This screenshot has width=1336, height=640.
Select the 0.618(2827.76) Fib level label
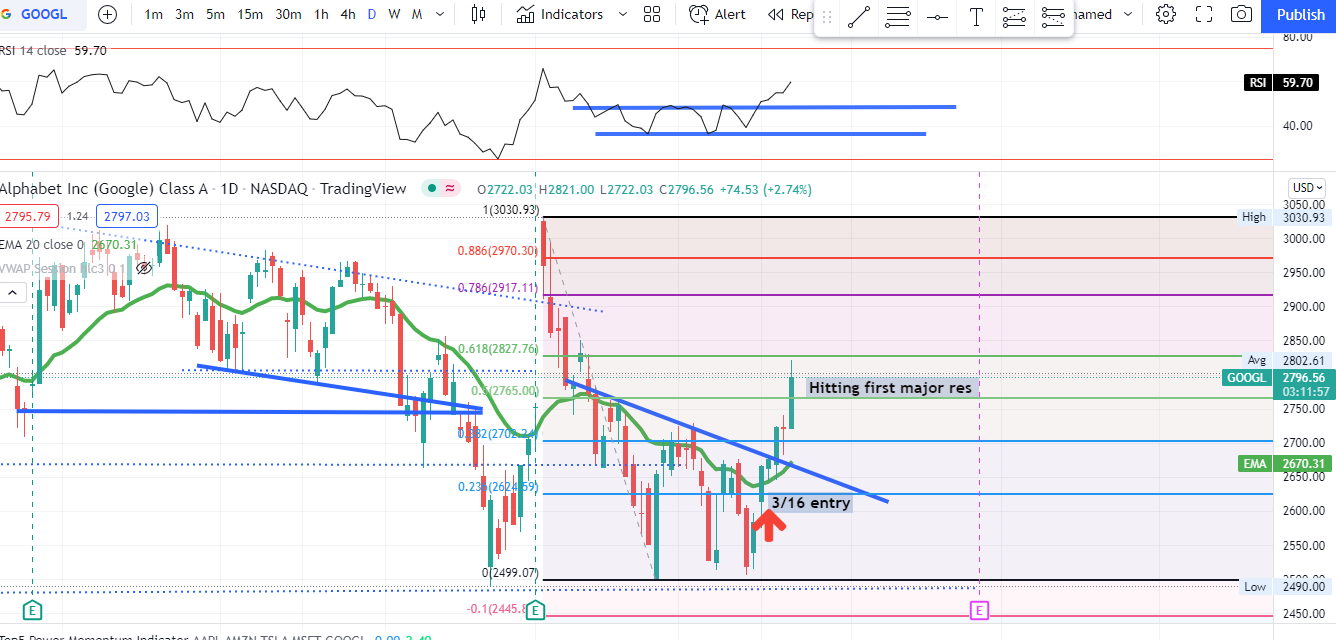pos(499,349)
